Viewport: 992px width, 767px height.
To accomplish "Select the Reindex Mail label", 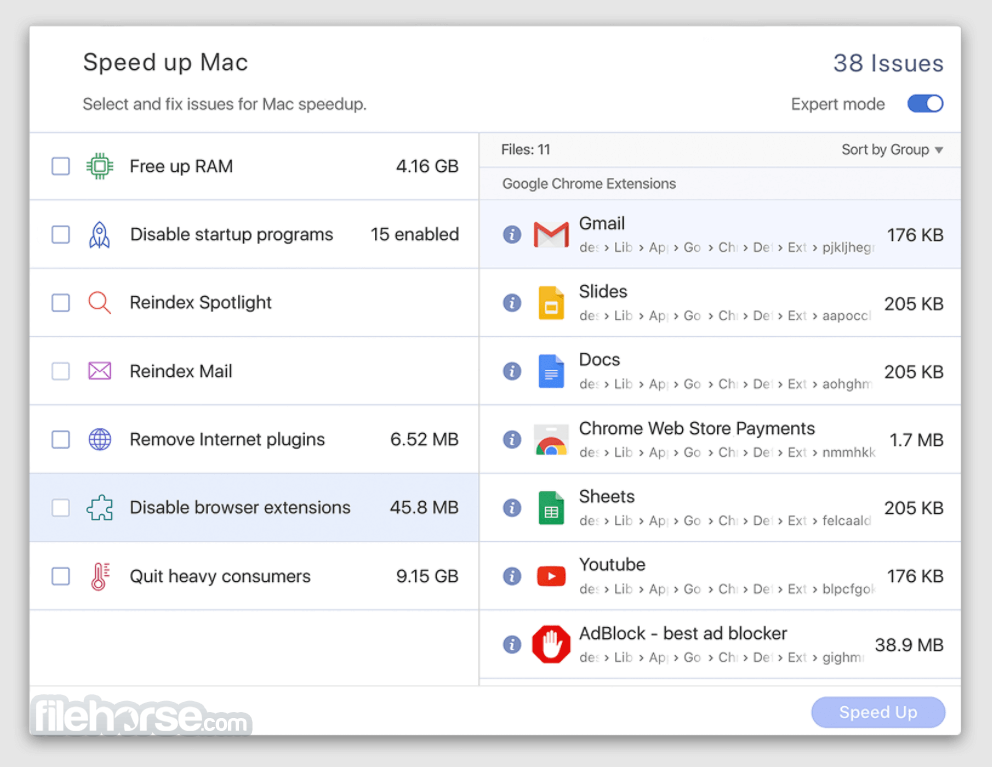I will pyautogui.click(x=181, y=371).
